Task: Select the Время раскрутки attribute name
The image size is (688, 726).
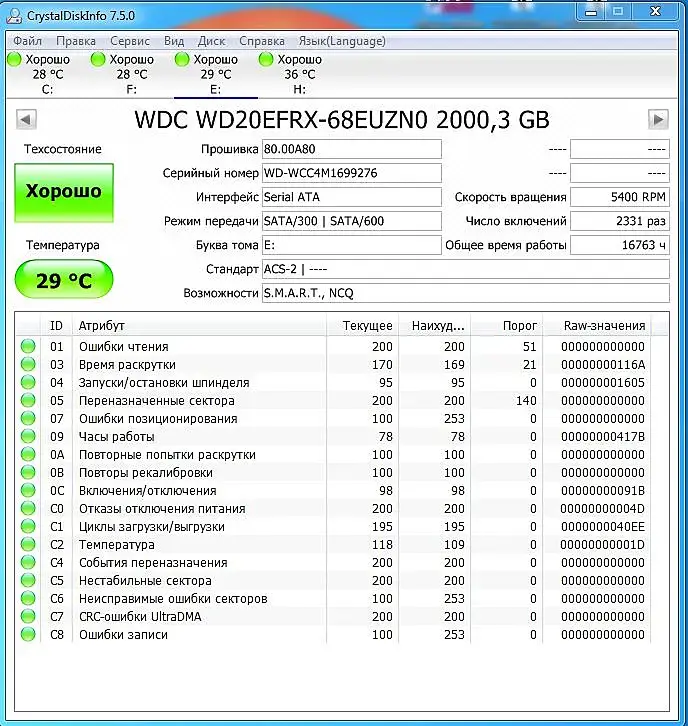Action: click(127, 365)
